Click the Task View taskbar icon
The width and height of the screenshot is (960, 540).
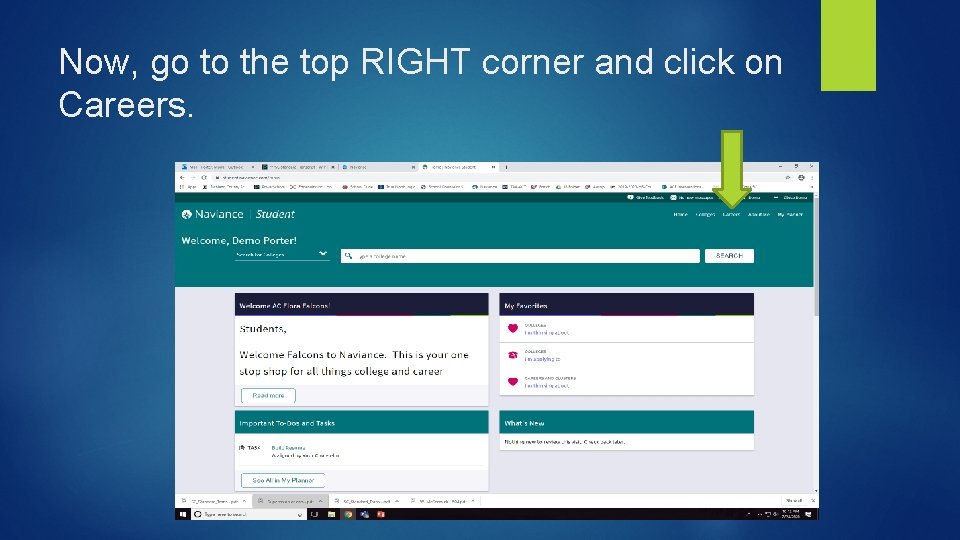pos(315,514)
